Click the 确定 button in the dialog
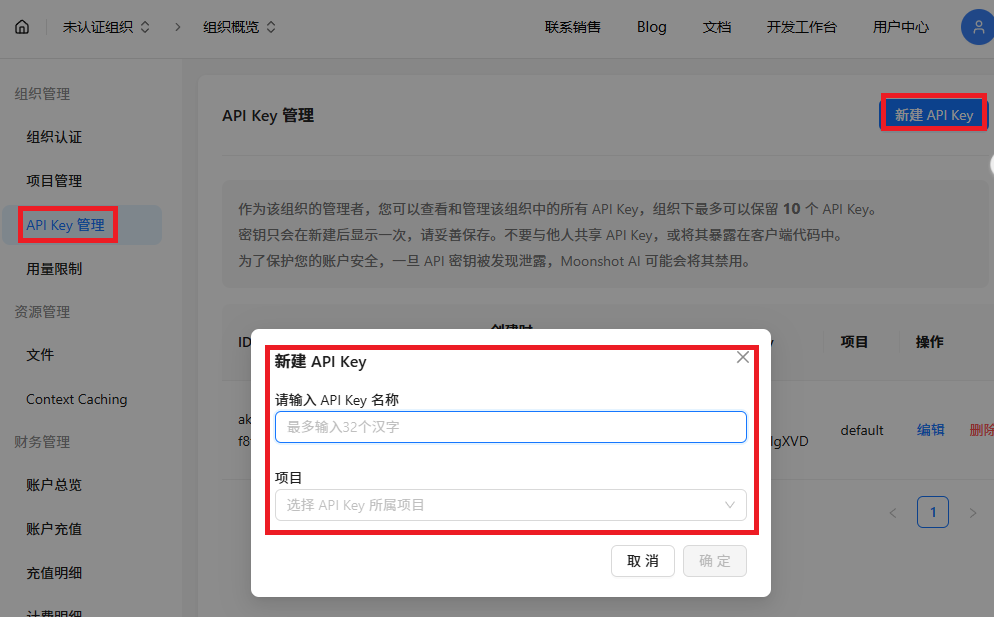 click(714, 561)
